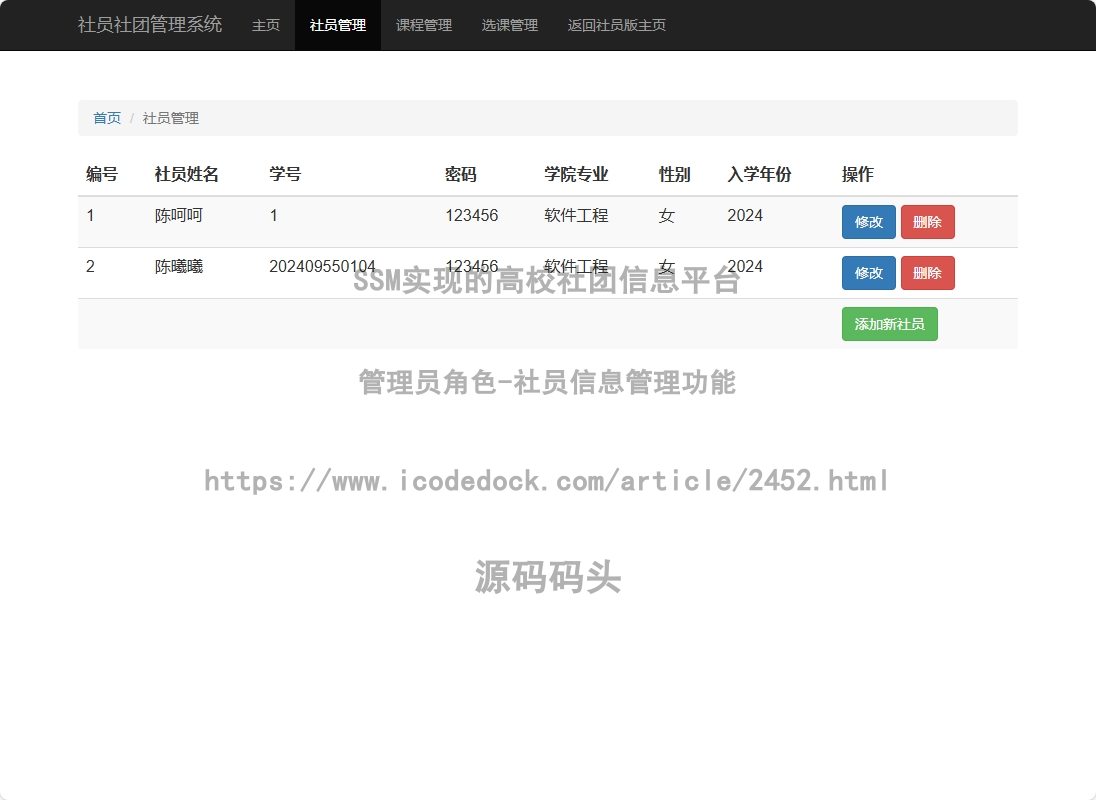Click 社员管理 breadcrumb text
Viewport: 1096px width, 800px height.
[171, 118]
